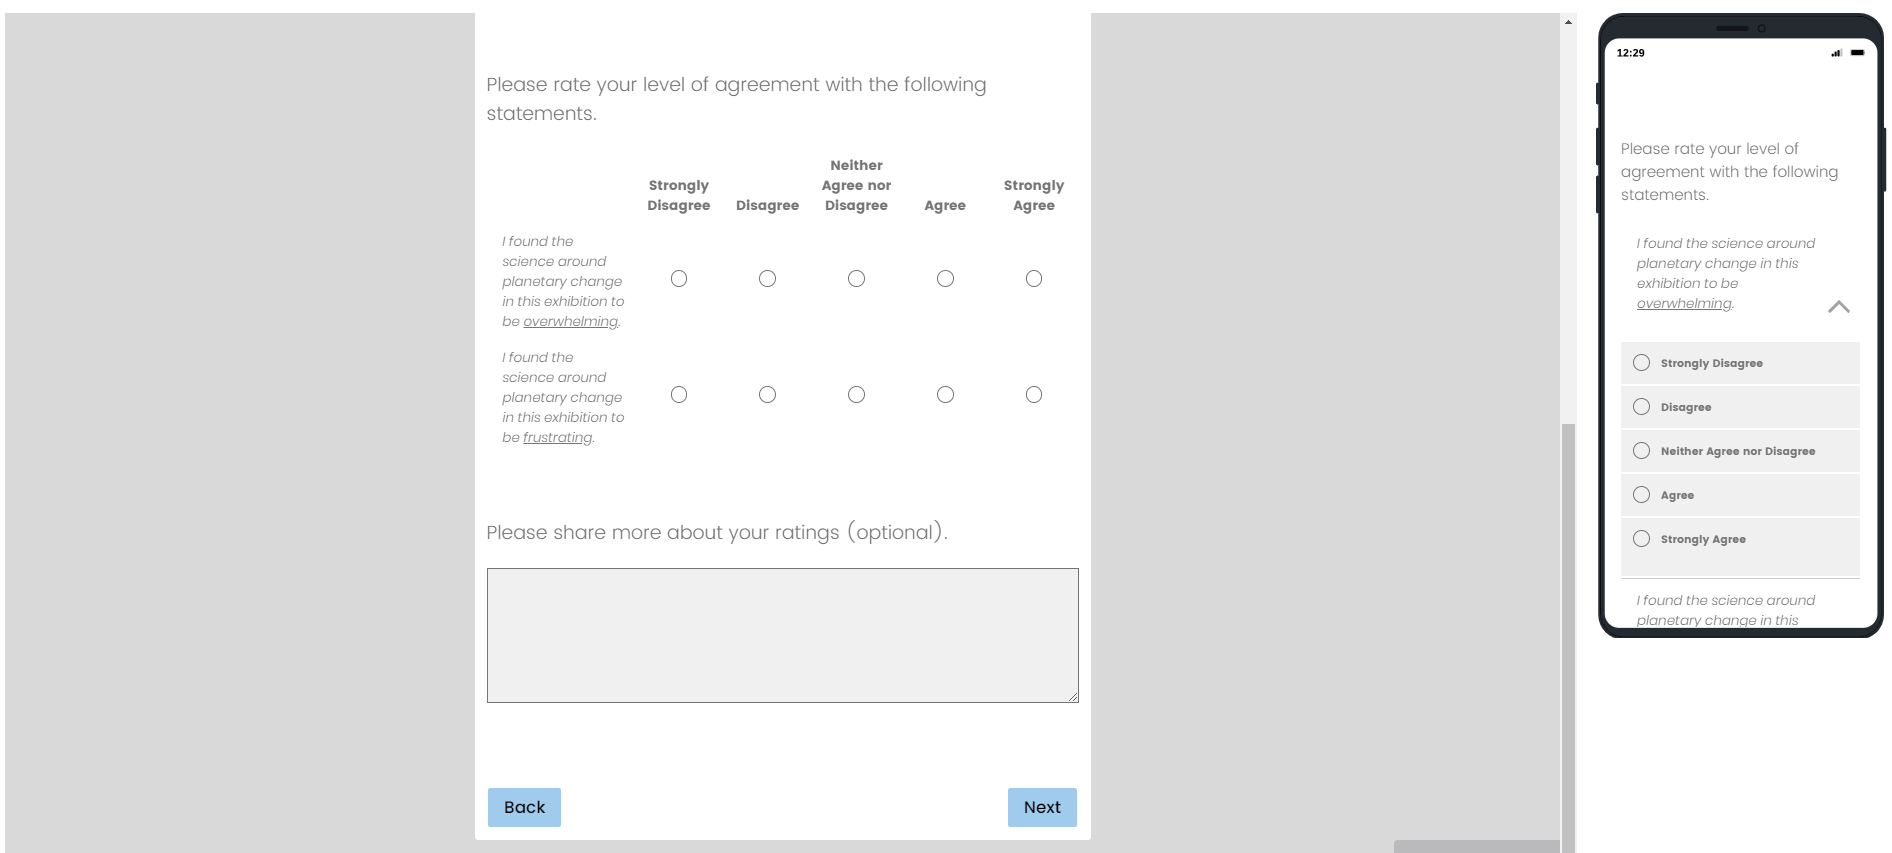
Task: Choose Neither Agree nor Disagree for frustrating
Action: (x=856, y=395)
